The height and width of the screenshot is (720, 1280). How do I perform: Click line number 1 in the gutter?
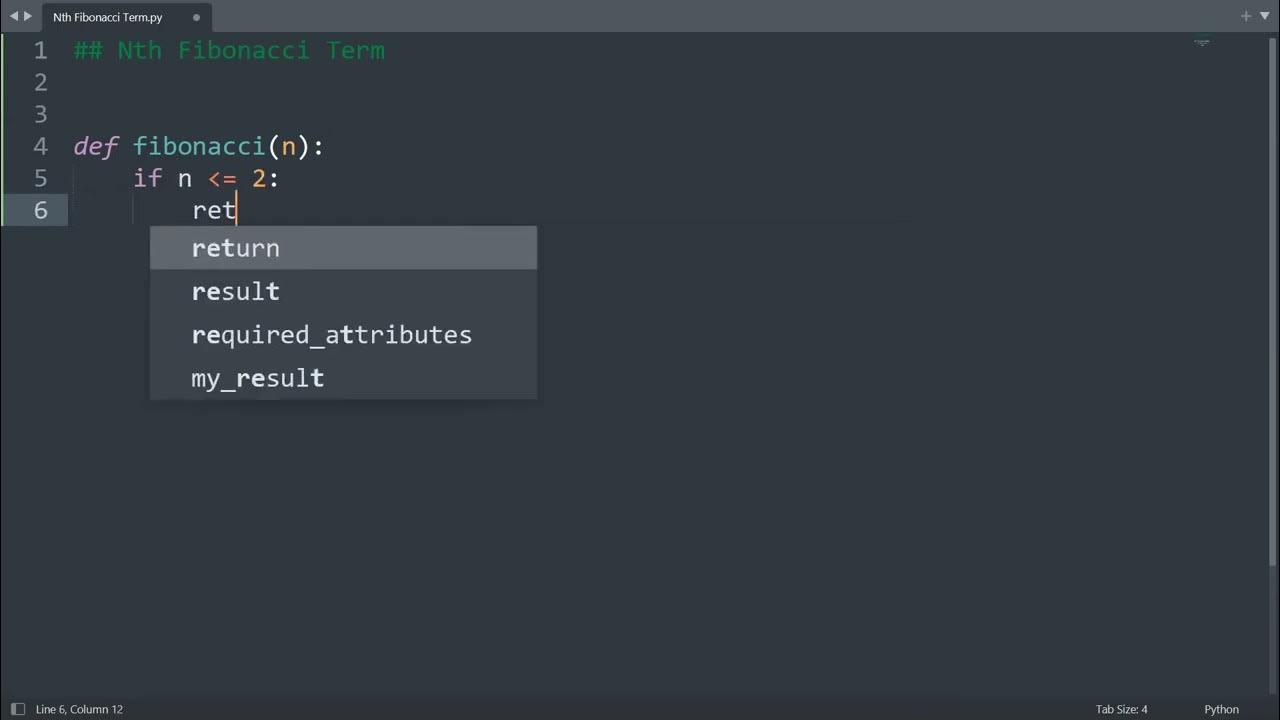(x=40, y=51)
